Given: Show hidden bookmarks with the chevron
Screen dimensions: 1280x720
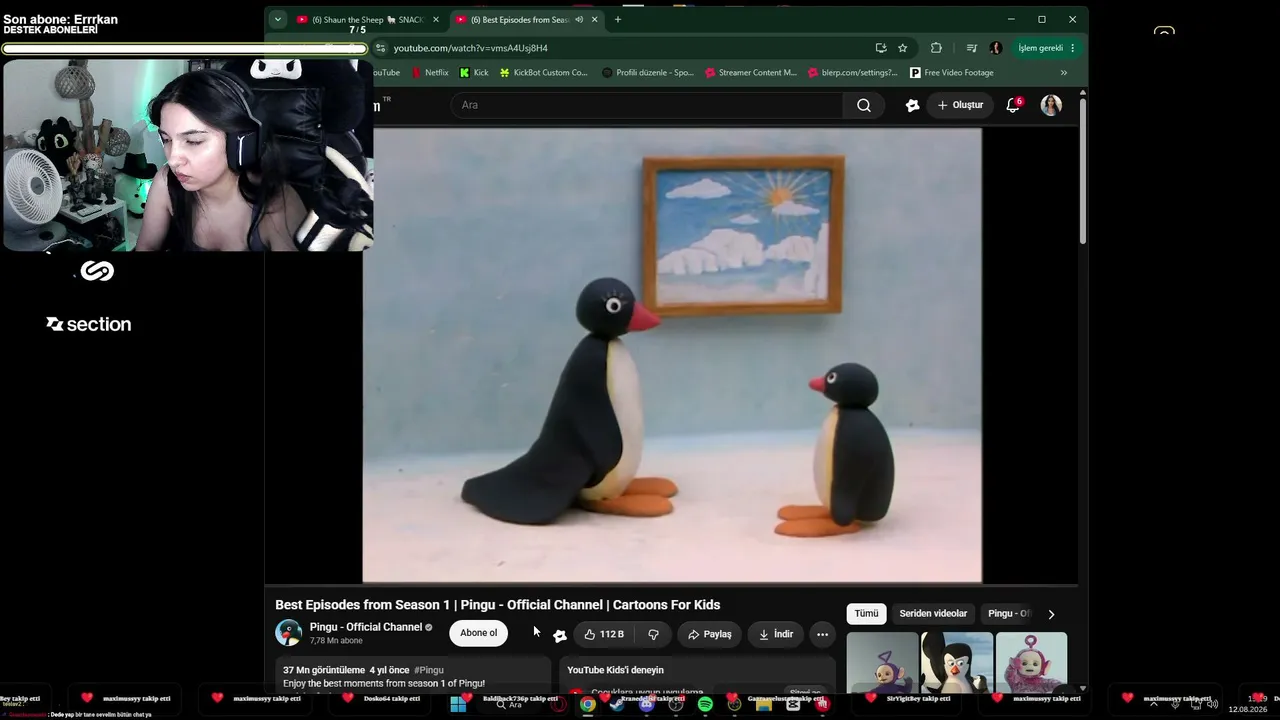Looking at the screenshot, I should pyautogui.click(x=1064, y=73).
